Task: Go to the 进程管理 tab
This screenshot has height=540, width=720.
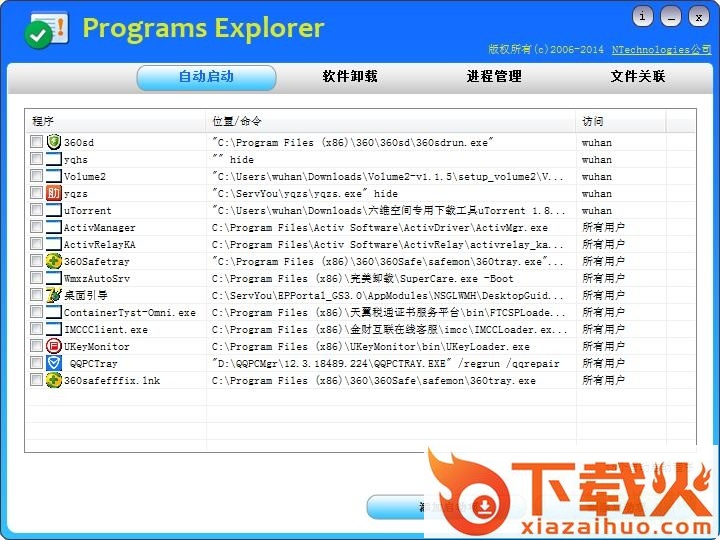Action: pos(494,77)
